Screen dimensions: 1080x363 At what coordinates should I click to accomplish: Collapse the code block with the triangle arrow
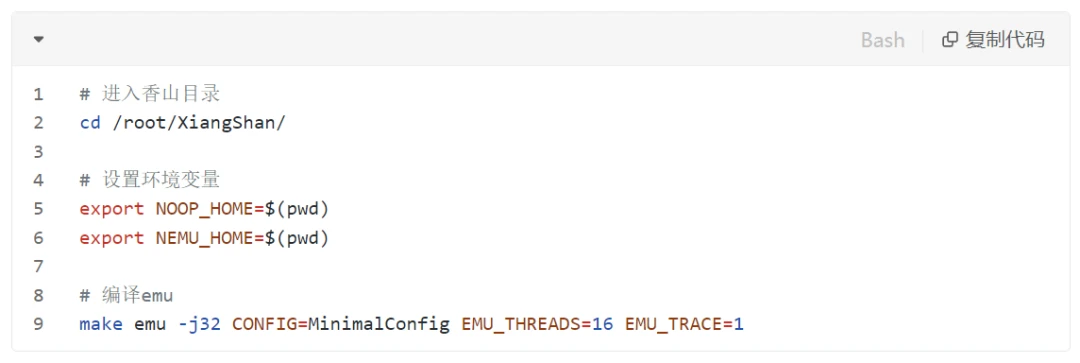(39, 40)
